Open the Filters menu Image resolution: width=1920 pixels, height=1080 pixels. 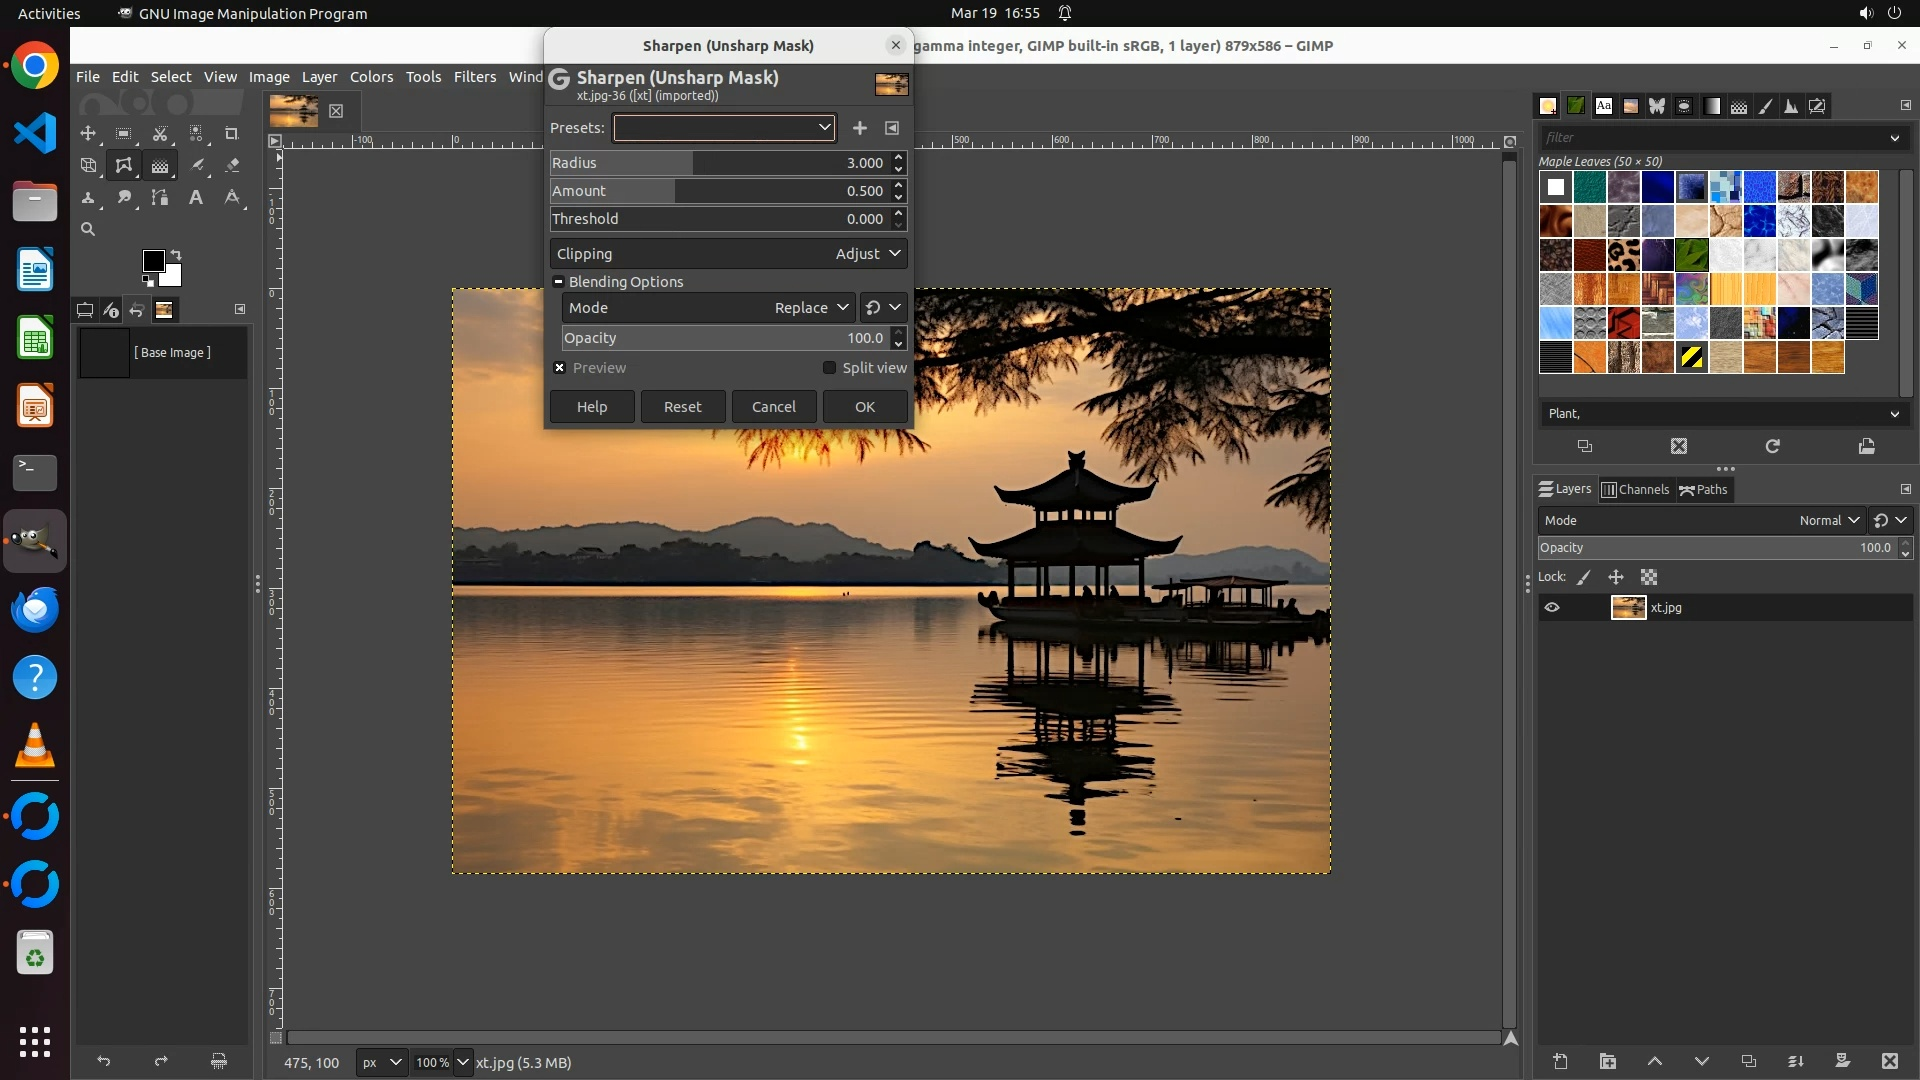[x=474, y=77]
